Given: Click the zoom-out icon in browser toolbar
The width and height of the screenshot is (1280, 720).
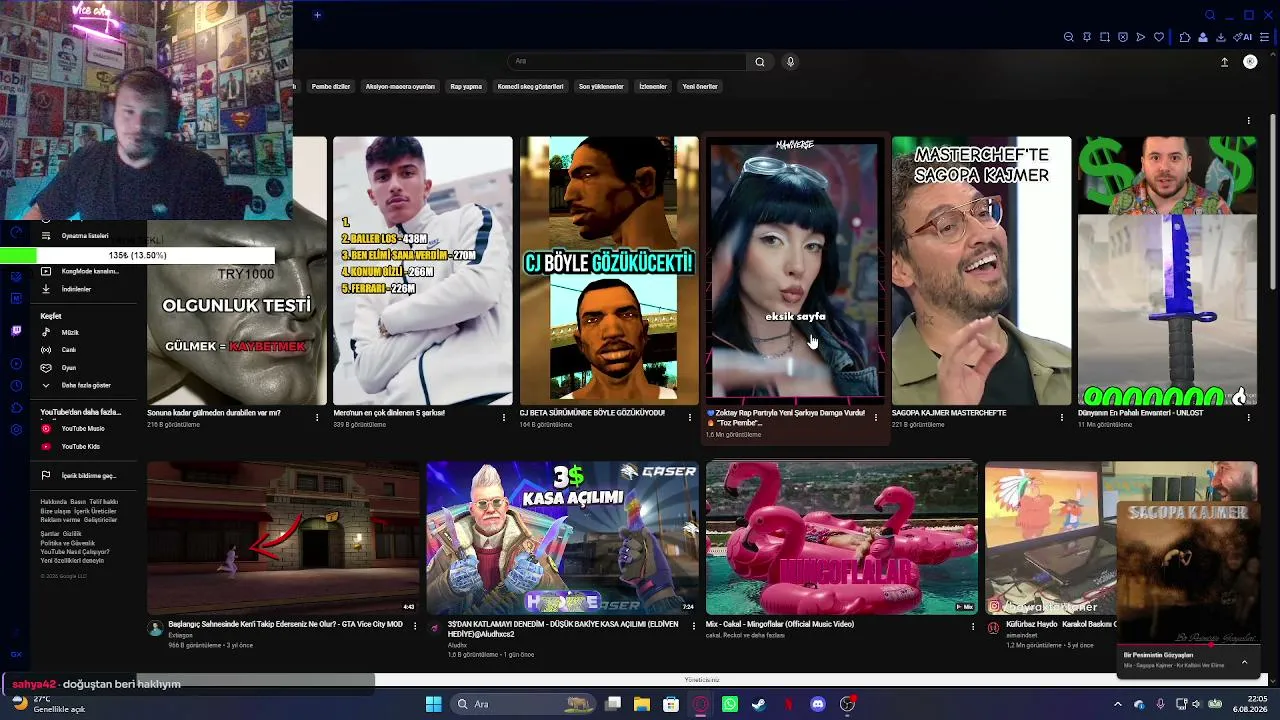Looking at the screenshot, I should pos(1069,37).
